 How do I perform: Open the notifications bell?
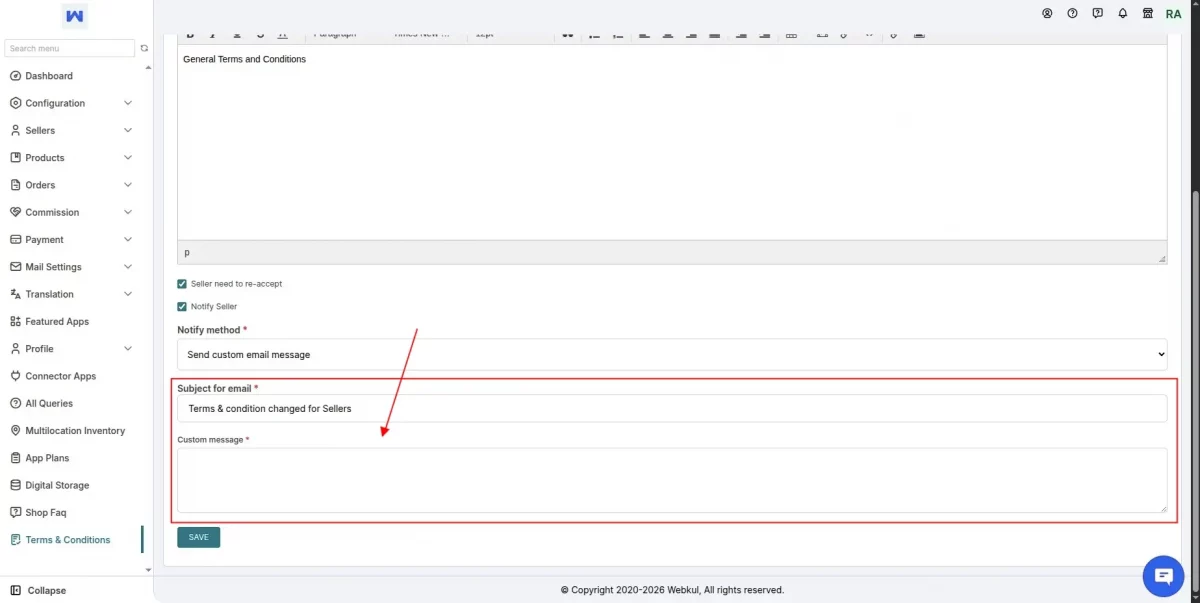click(1123, 14)
